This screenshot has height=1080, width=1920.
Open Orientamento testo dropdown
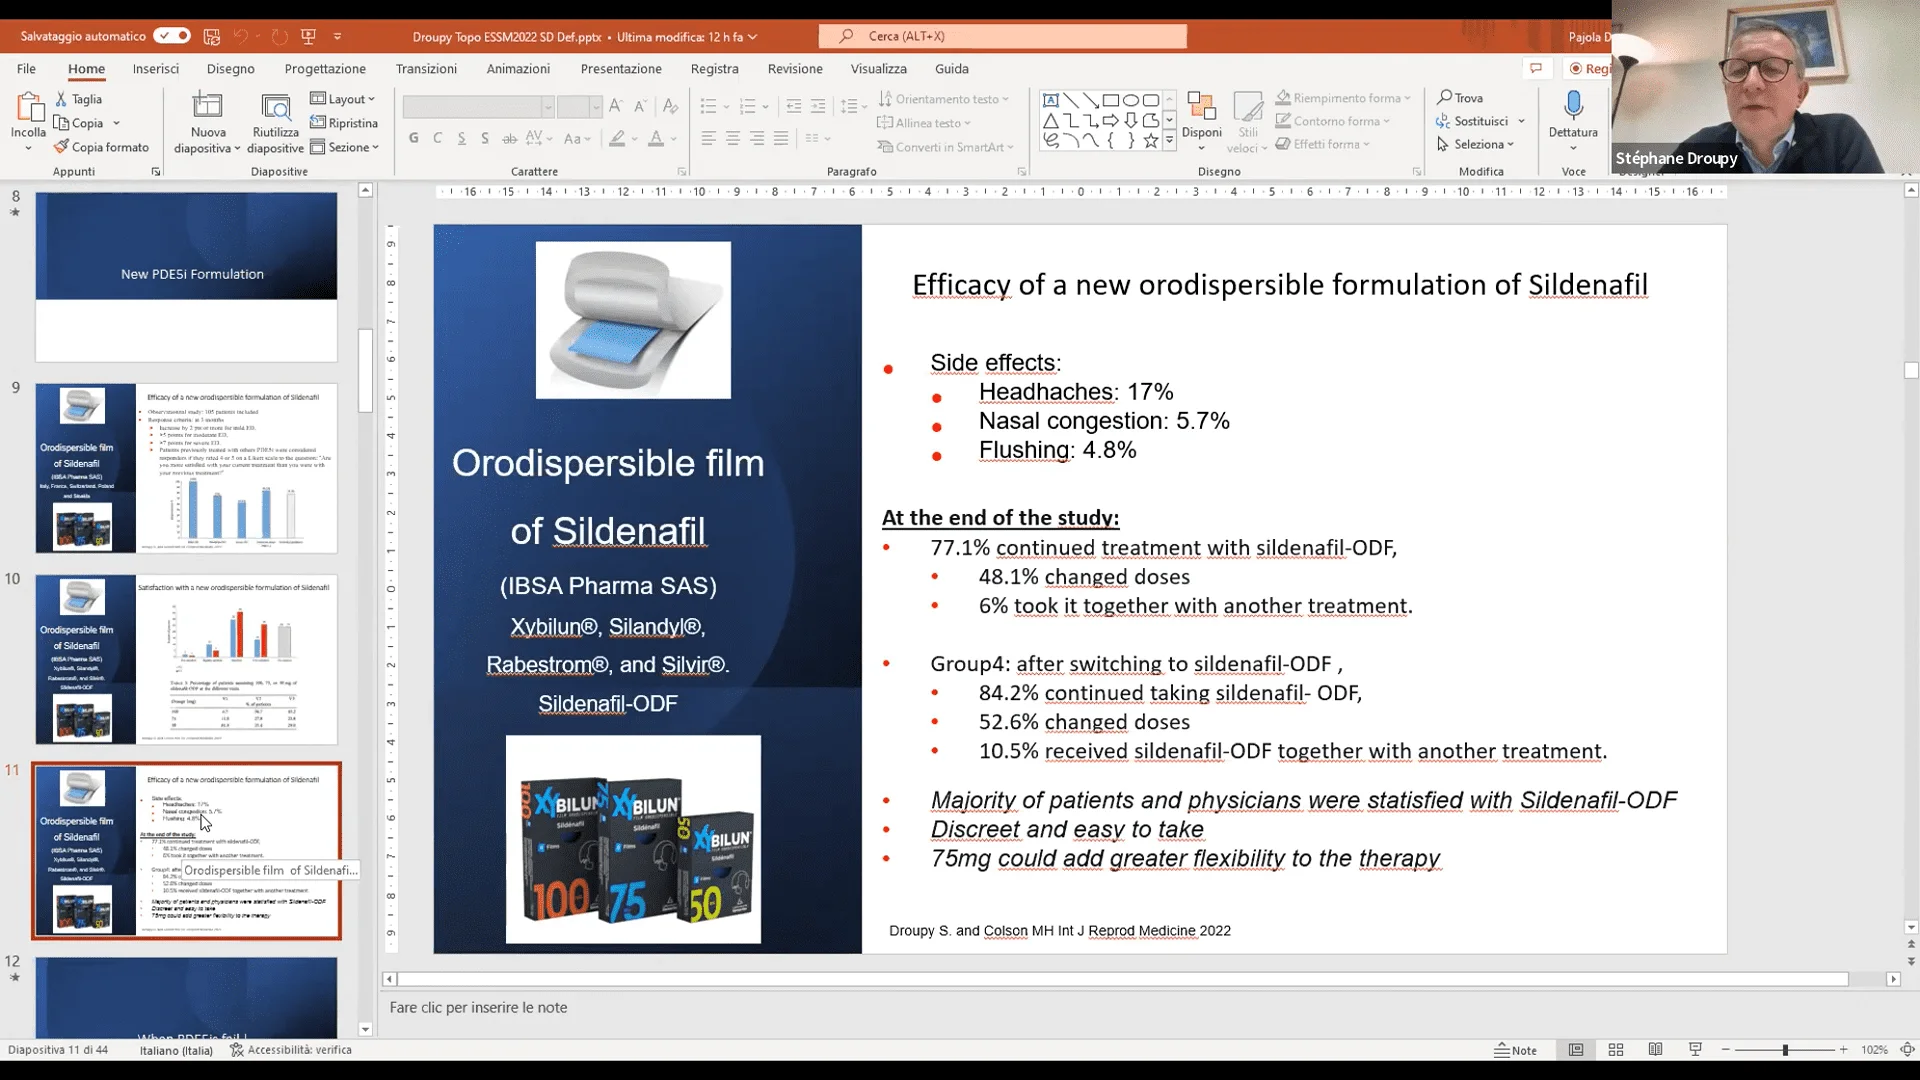tap(943, 99)
